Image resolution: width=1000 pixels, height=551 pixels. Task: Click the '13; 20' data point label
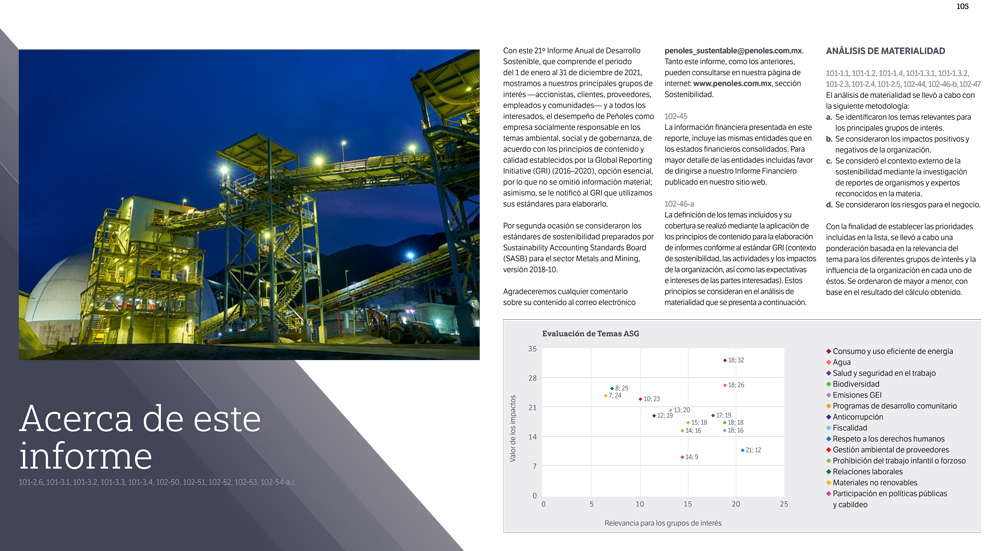(682, 410)
